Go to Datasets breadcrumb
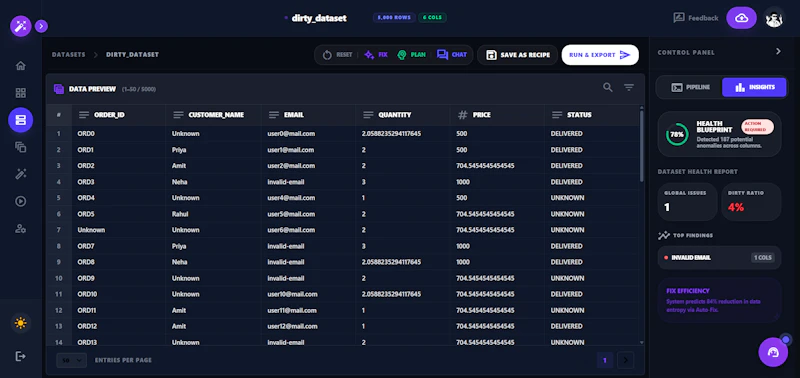Viewport: 800px width, 378px height. pos(68,55)
